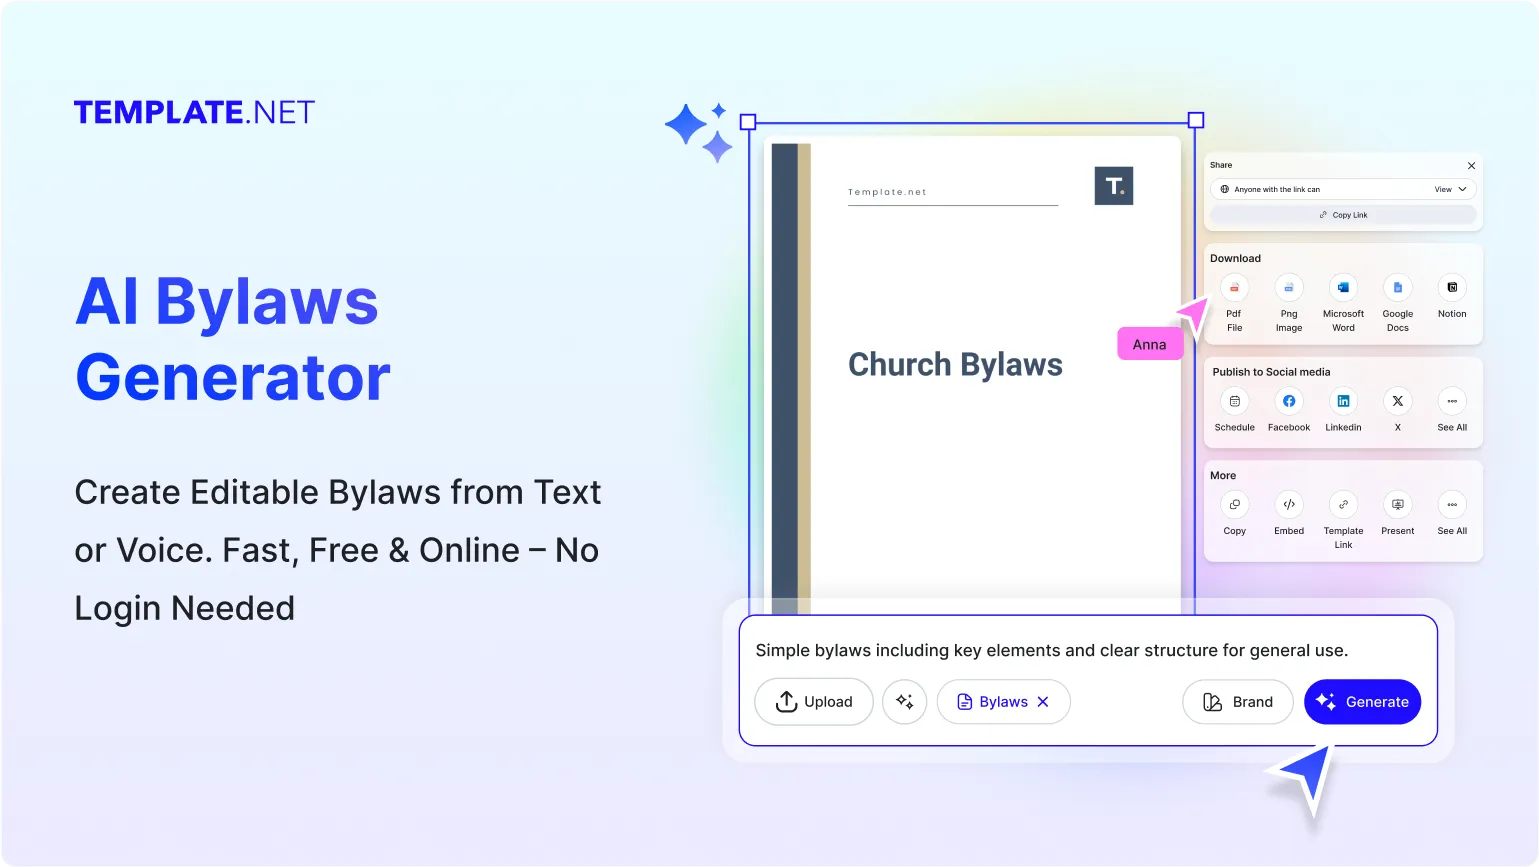The width and height of the screenshot is (1539, 867).
Task: Click the bylaws prompt text field
Action: point(1050,651)
